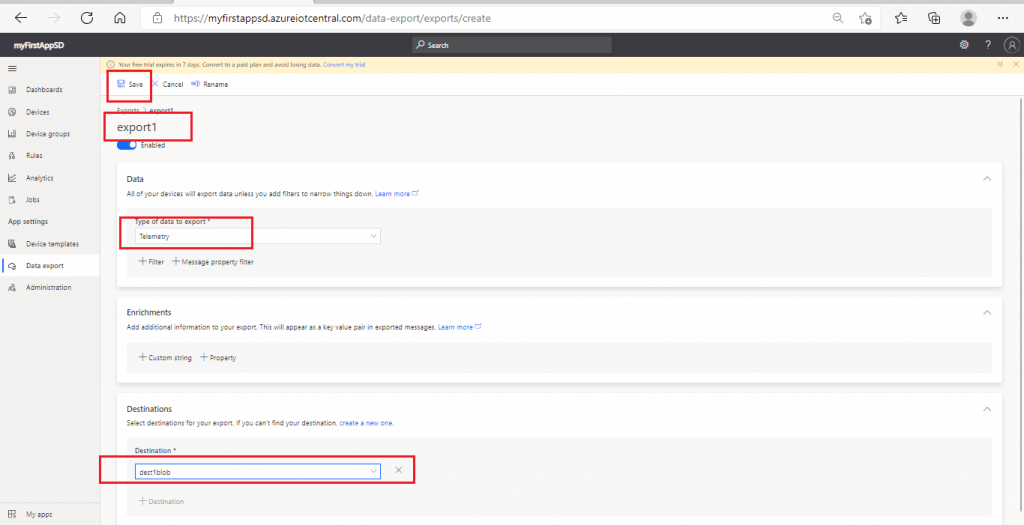1024x525 pixels.
Task: Open the account icon in app header
Action: tap(1012, 45)
